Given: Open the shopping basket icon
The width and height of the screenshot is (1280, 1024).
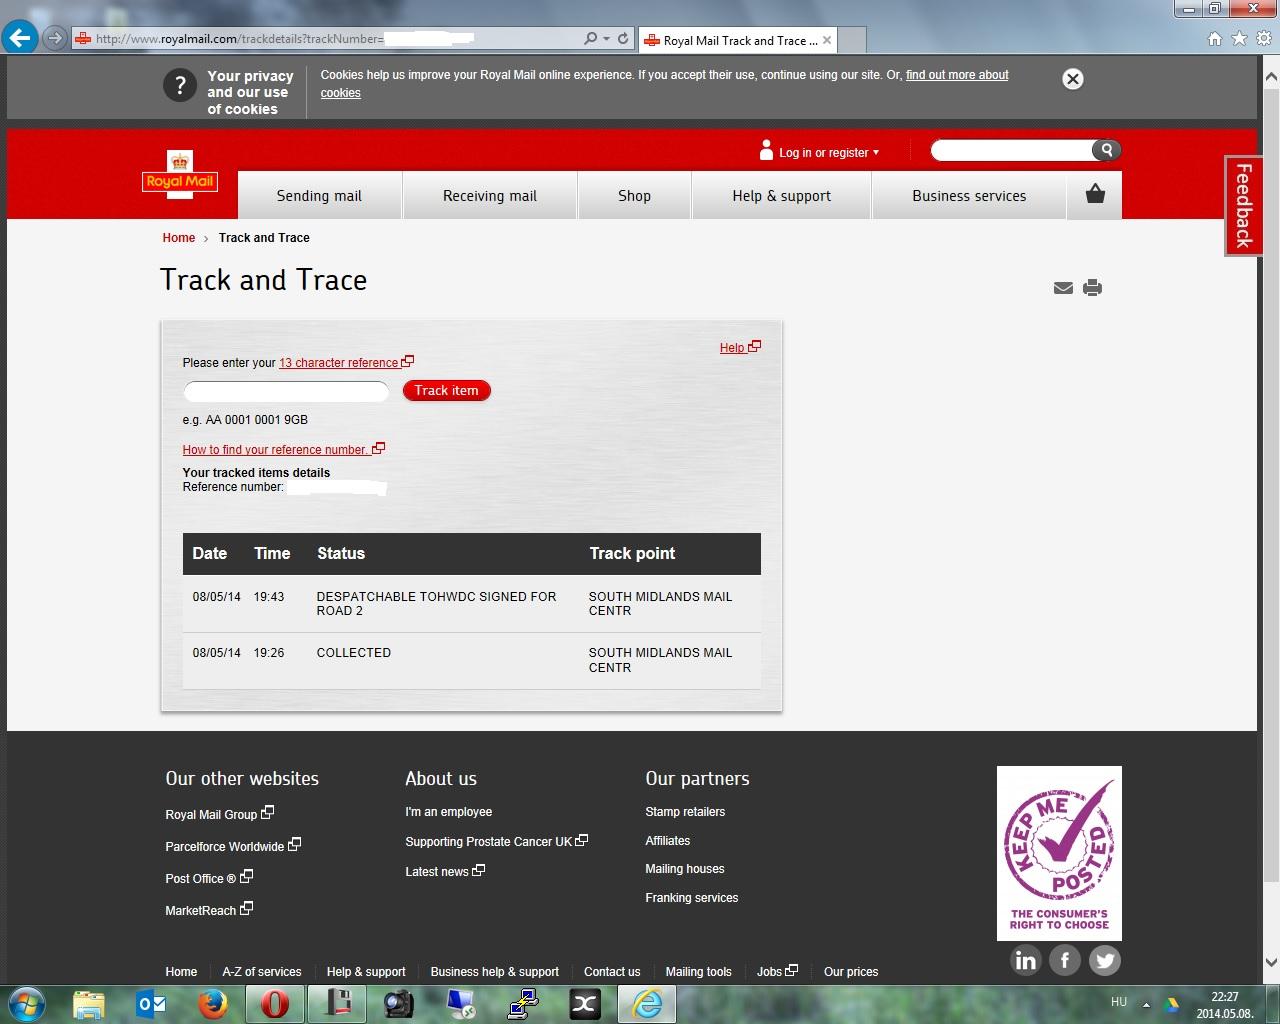Looking at the screenshot, I should point(1095,194).
